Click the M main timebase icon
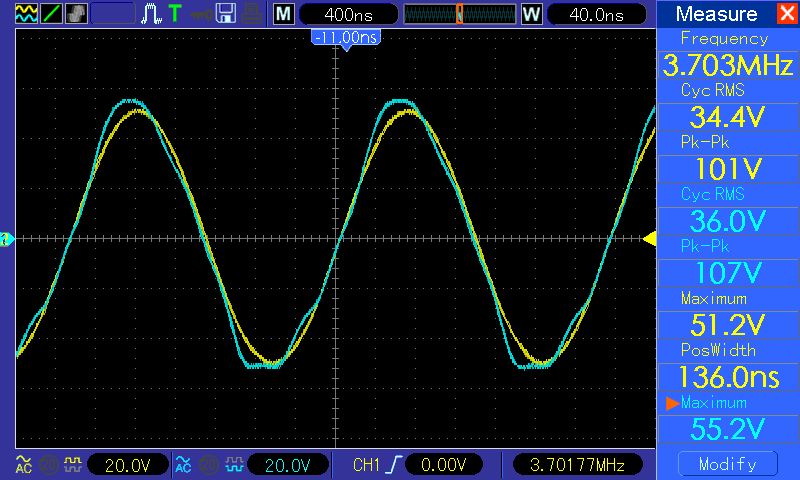The height and width of the screenshot is (480, 800). pyautogui.click(x=284, y=14)
